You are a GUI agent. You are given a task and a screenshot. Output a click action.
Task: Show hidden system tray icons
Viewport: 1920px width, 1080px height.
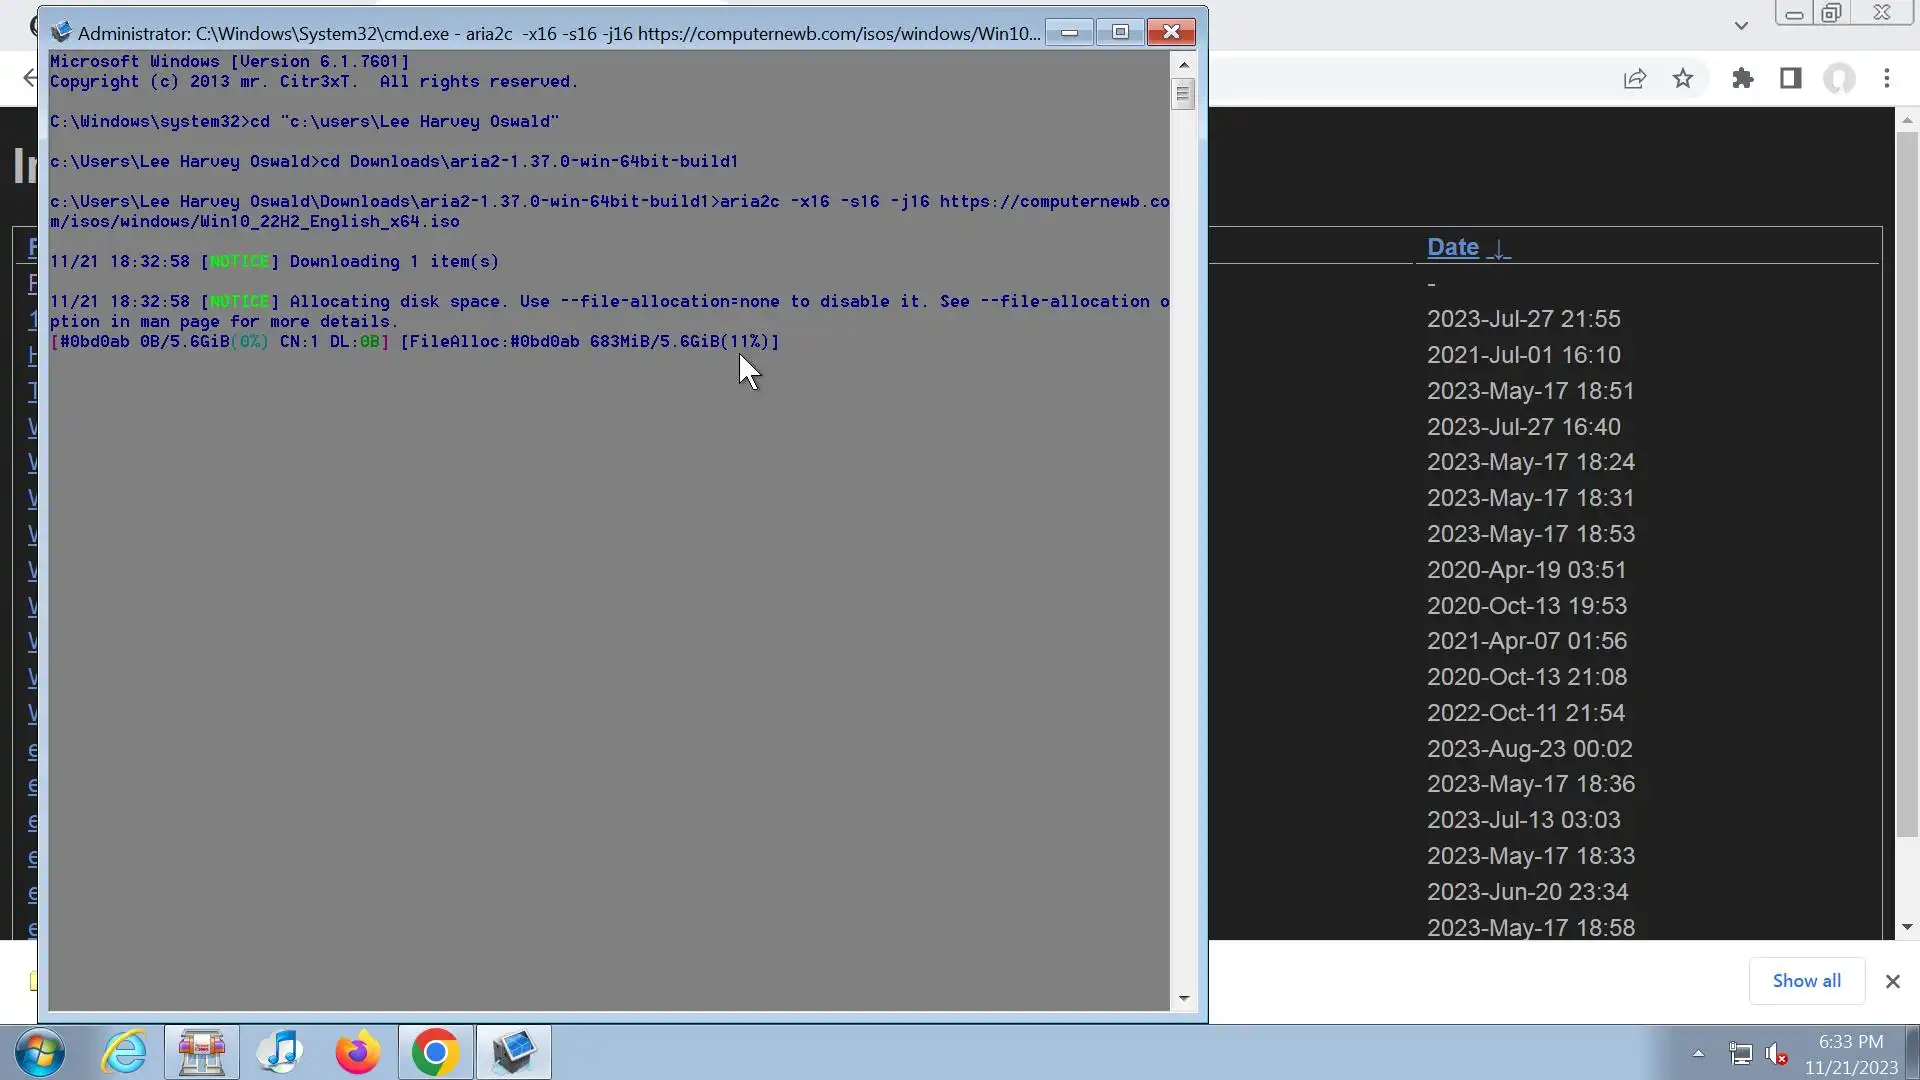[x=1698, y=1053]
